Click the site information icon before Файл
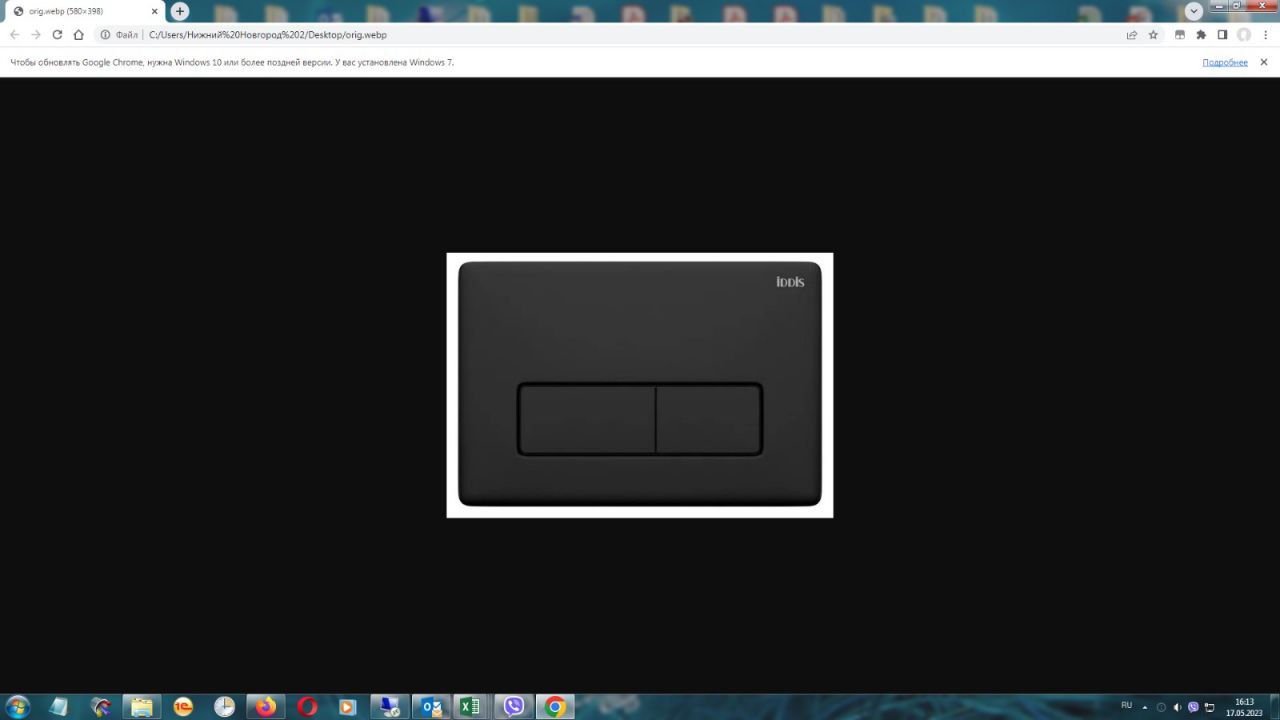 [105, 35]
